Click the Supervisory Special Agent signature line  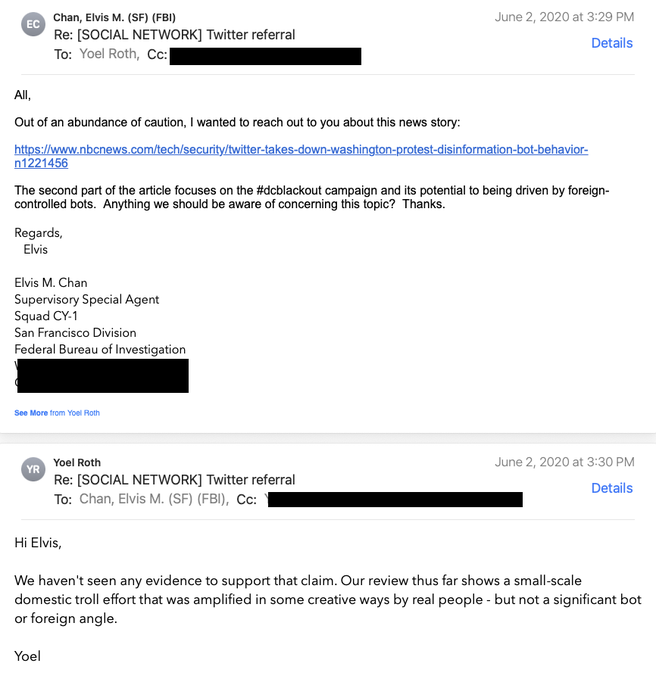[x=87, y=300]
